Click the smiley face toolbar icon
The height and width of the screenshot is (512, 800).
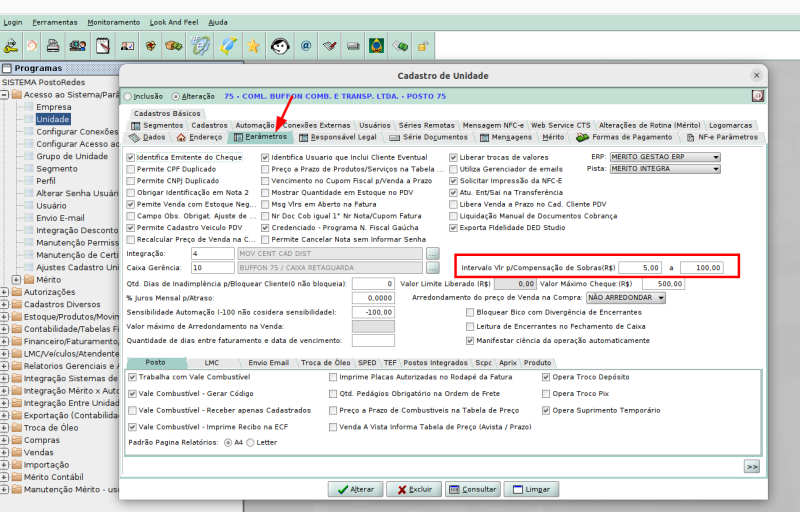click(280, 46)
